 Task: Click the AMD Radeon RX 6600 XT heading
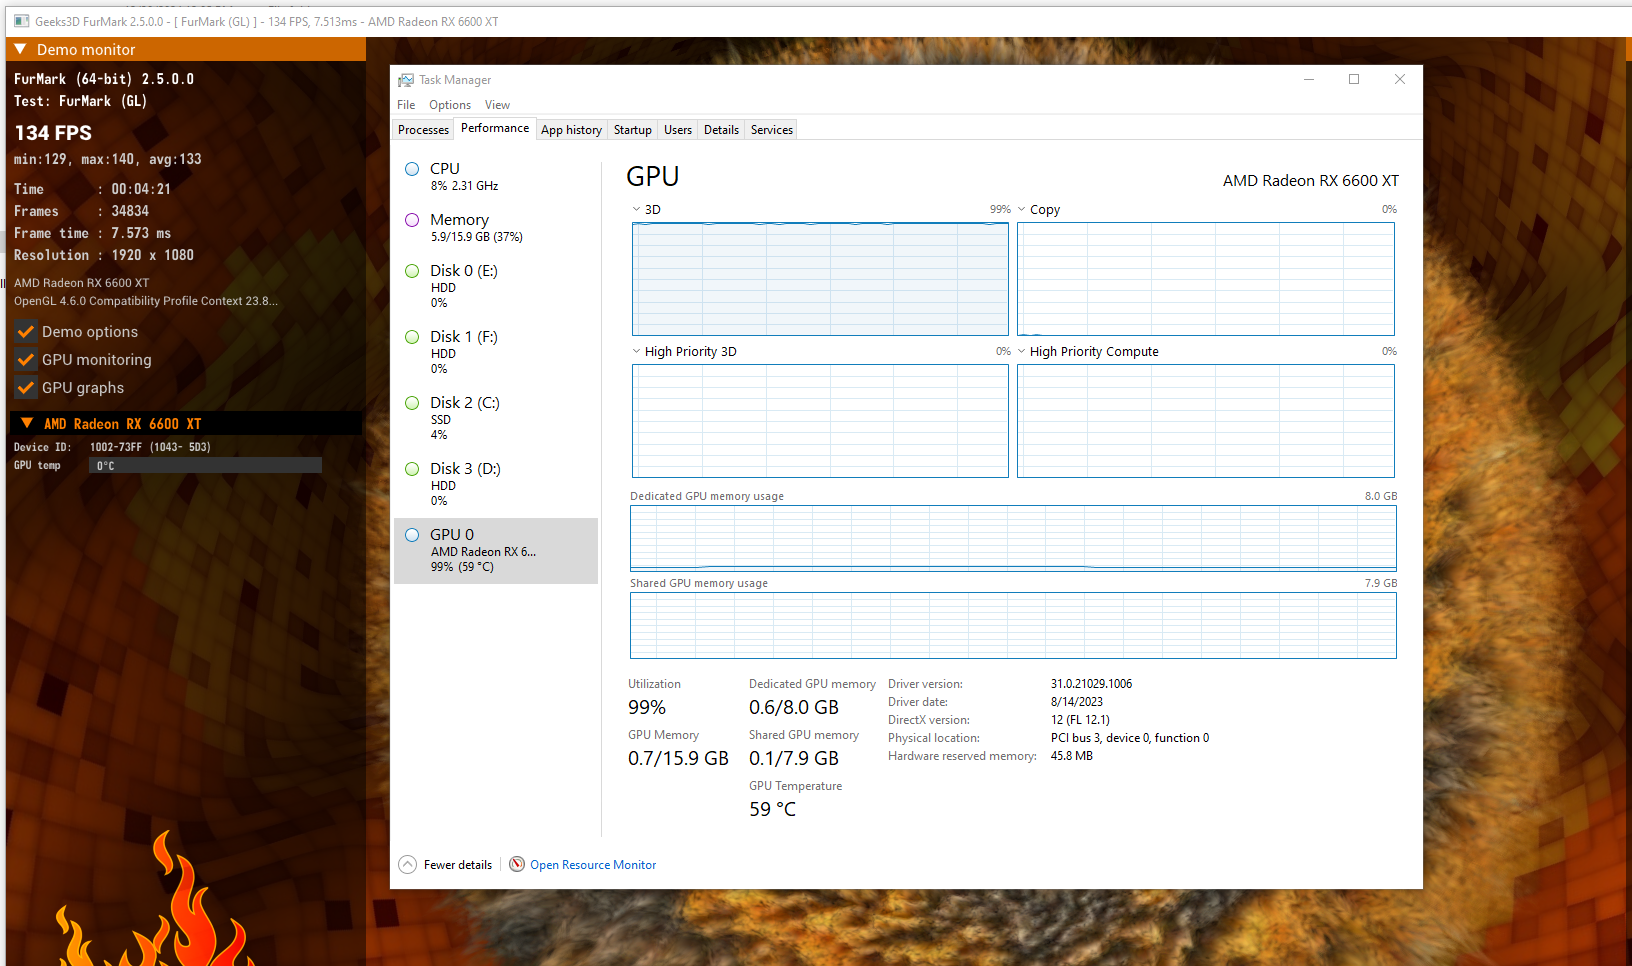click(x=1311, y=181)
